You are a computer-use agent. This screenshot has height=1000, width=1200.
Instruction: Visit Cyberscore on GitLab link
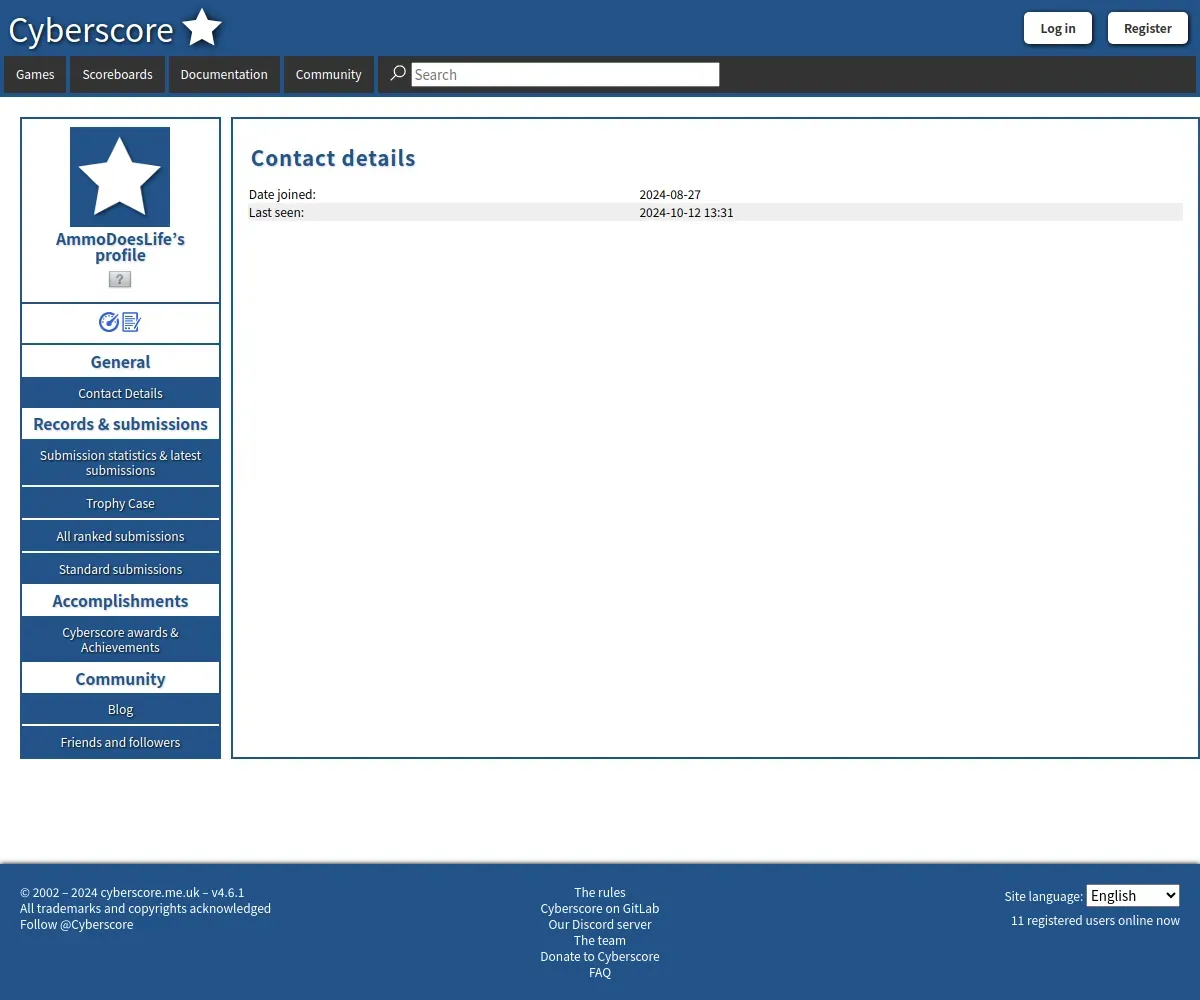point(600,908)
